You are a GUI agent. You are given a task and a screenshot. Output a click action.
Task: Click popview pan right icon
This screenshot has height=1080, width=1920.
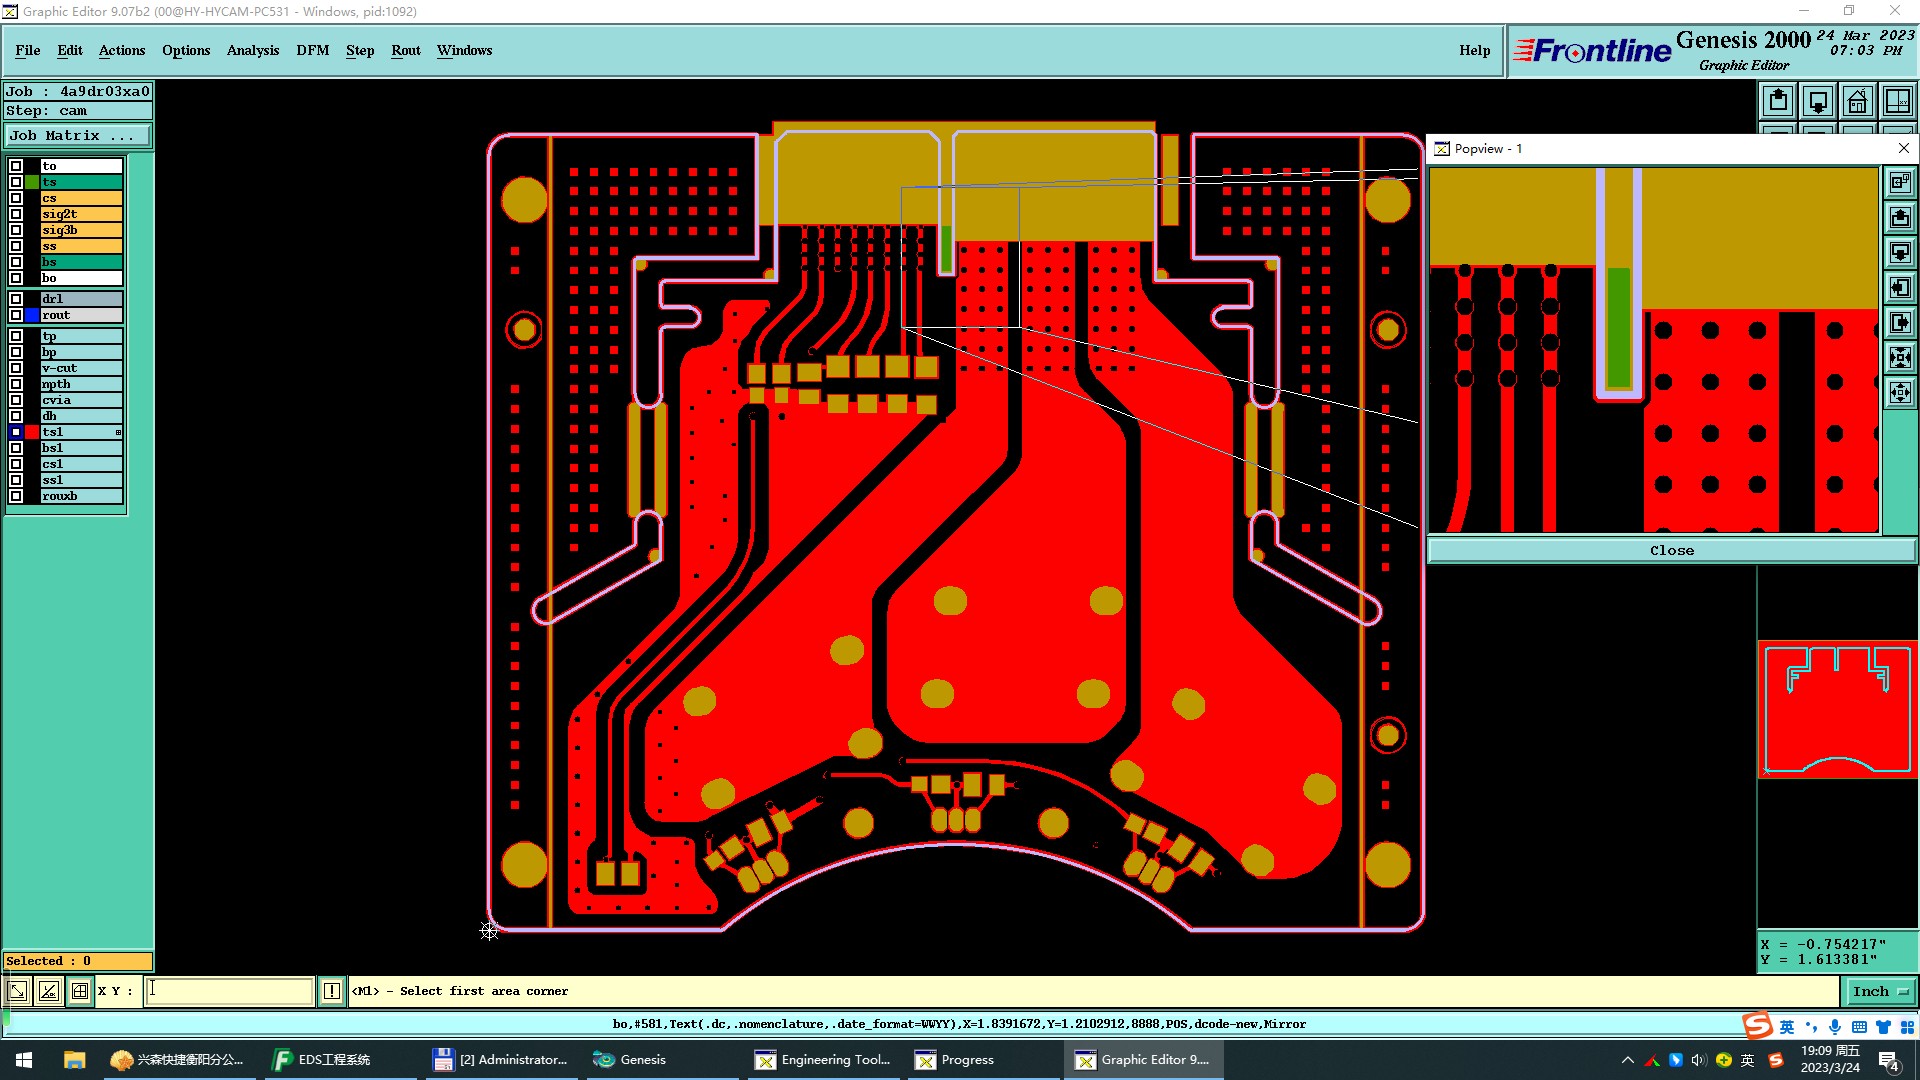1900,323
